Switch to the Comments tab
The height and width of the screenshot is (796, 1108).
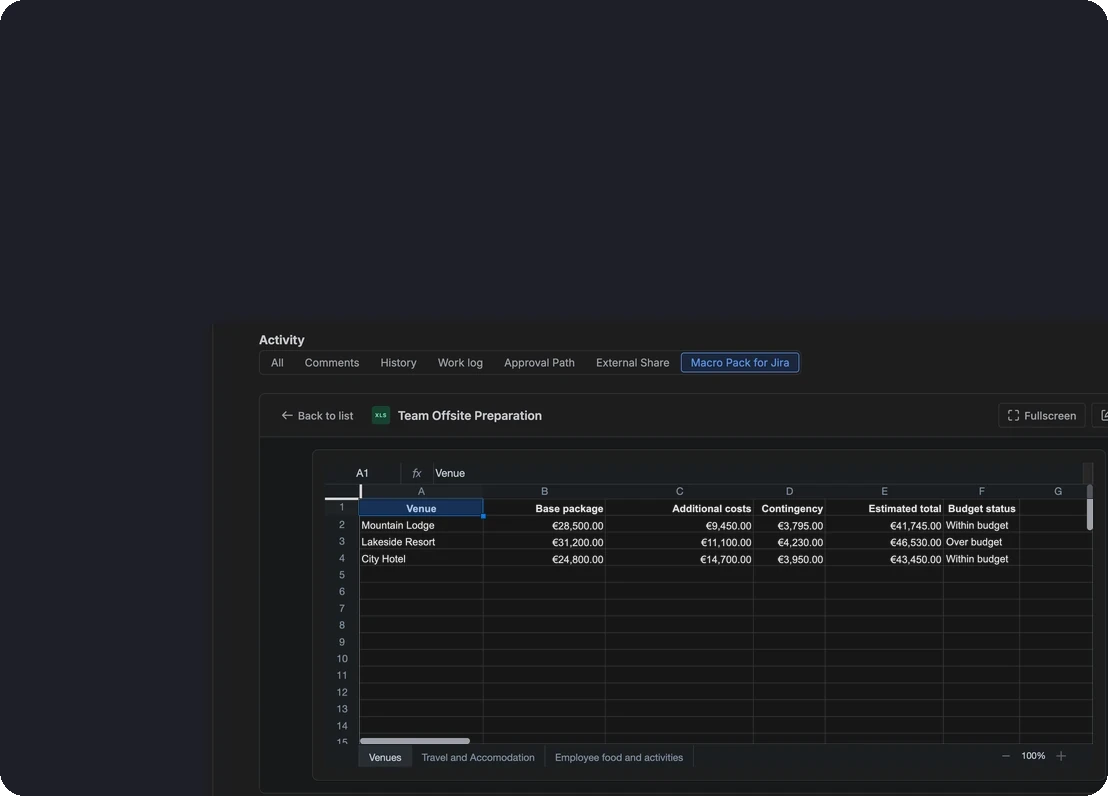331,363
